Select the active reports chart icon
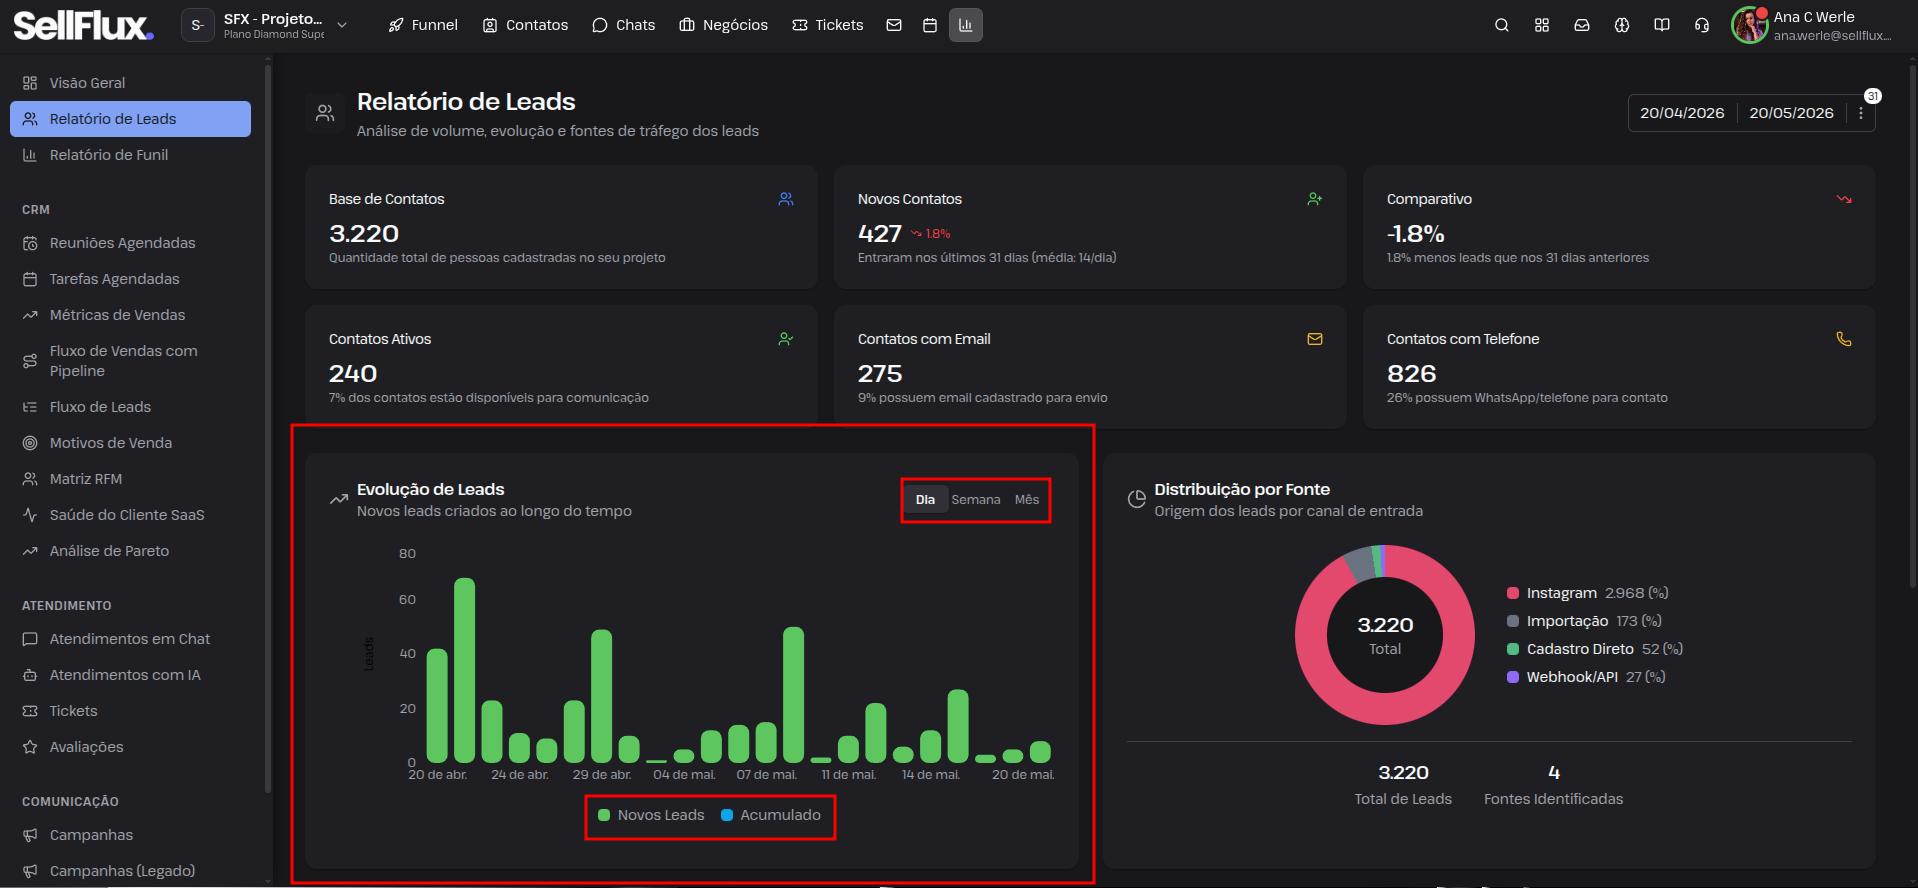This screenshot has height=888, width=1918. 965,25
